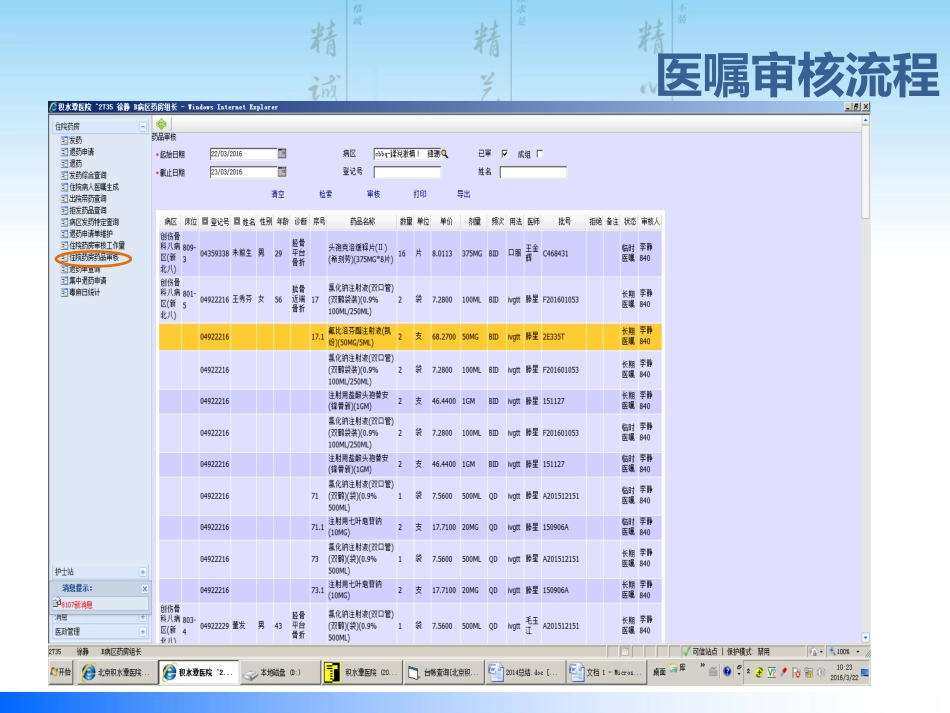This screenshot has width=950, height=713.
Task: Click the scrollbar down arrow of the page
Action: click(x=865, y=638)
